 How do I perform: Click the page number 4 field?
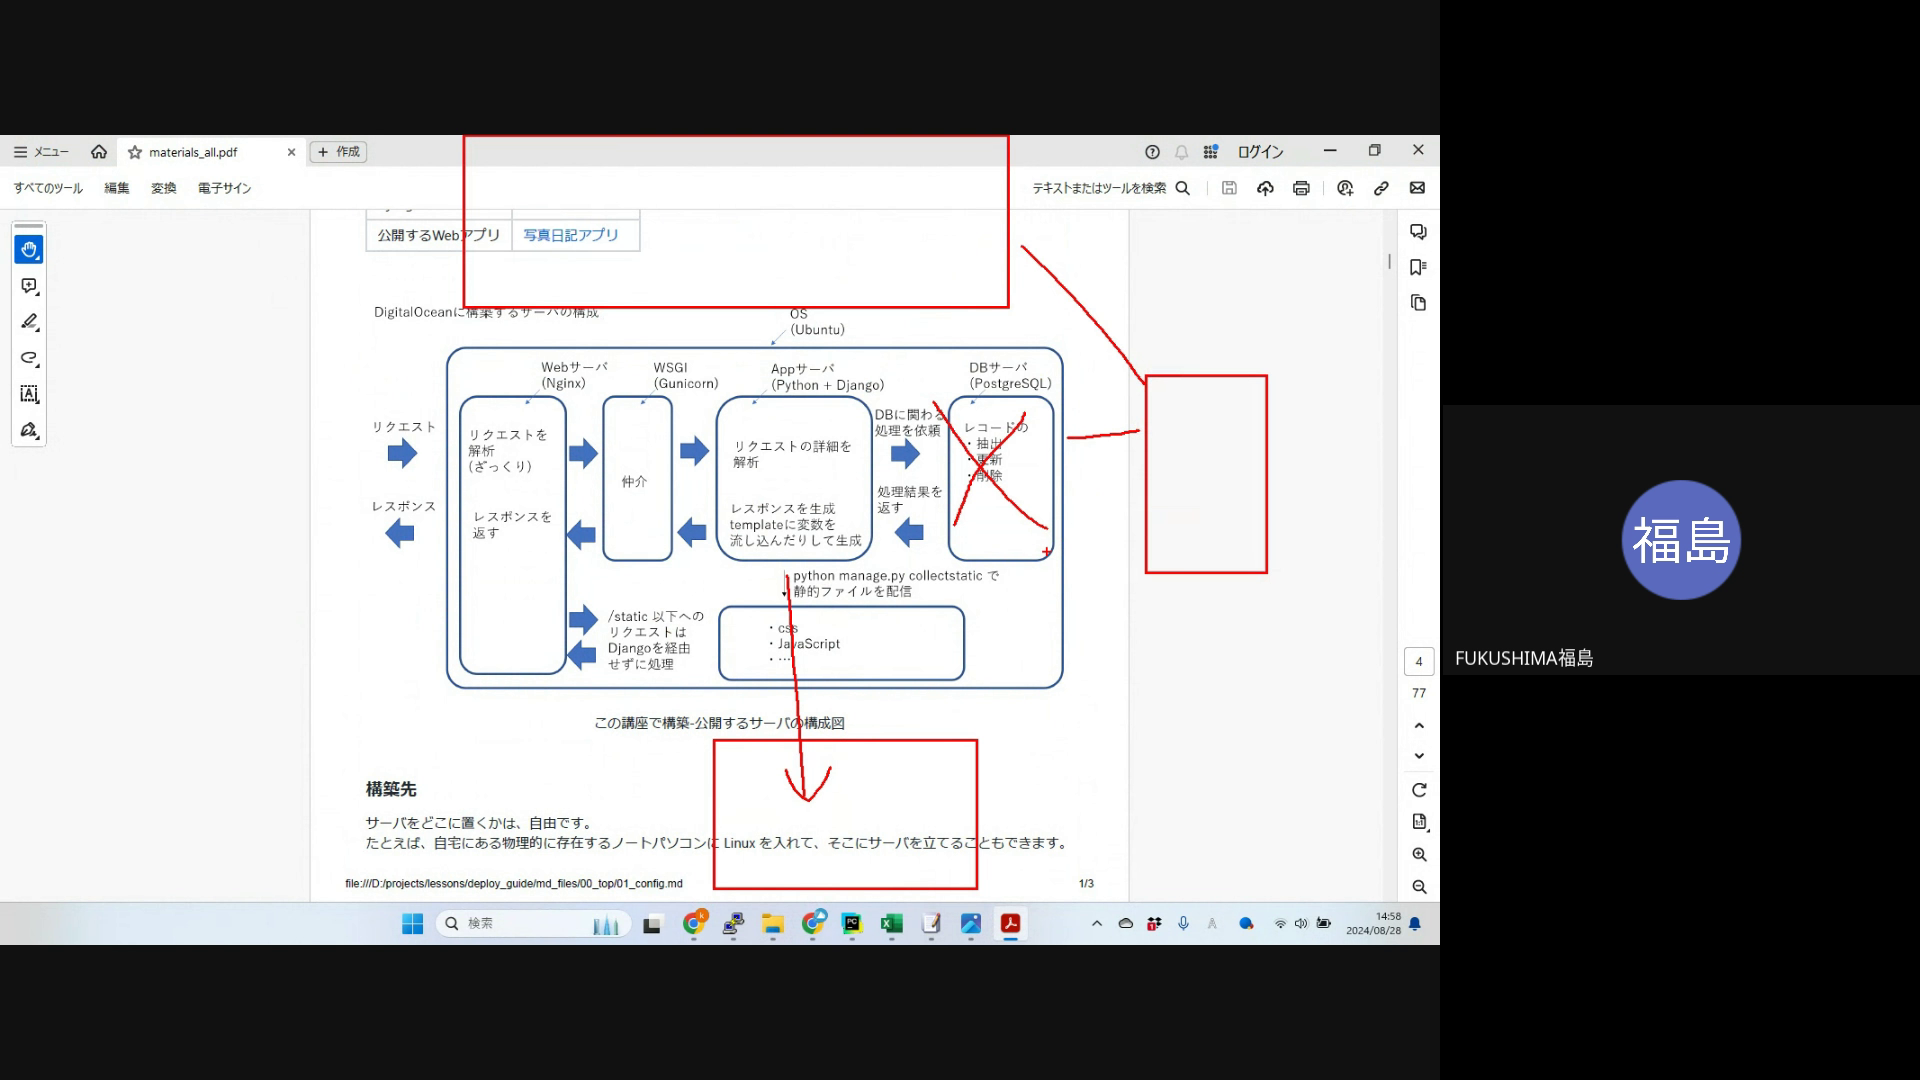(1419, 662)
